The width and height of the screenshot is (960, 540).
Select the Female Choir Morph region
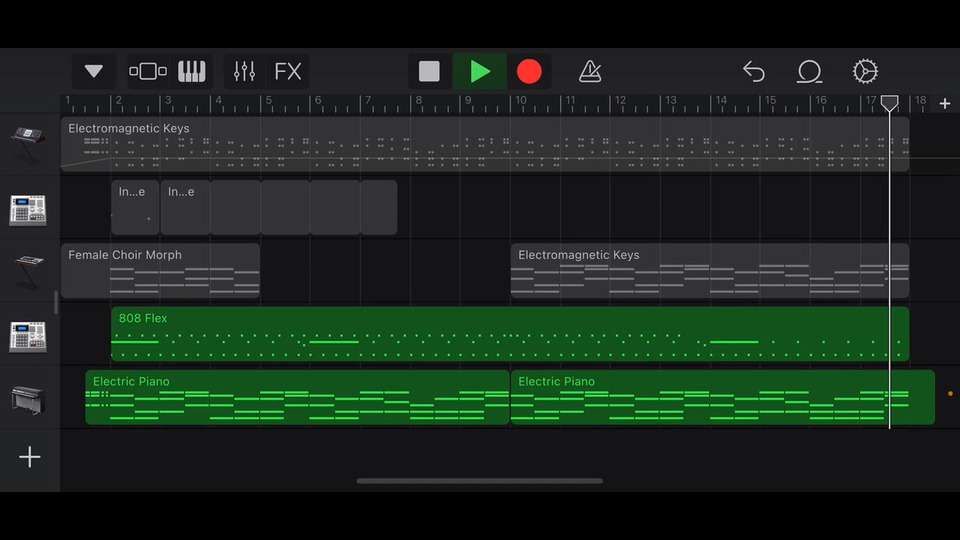(x=160, y=271)
